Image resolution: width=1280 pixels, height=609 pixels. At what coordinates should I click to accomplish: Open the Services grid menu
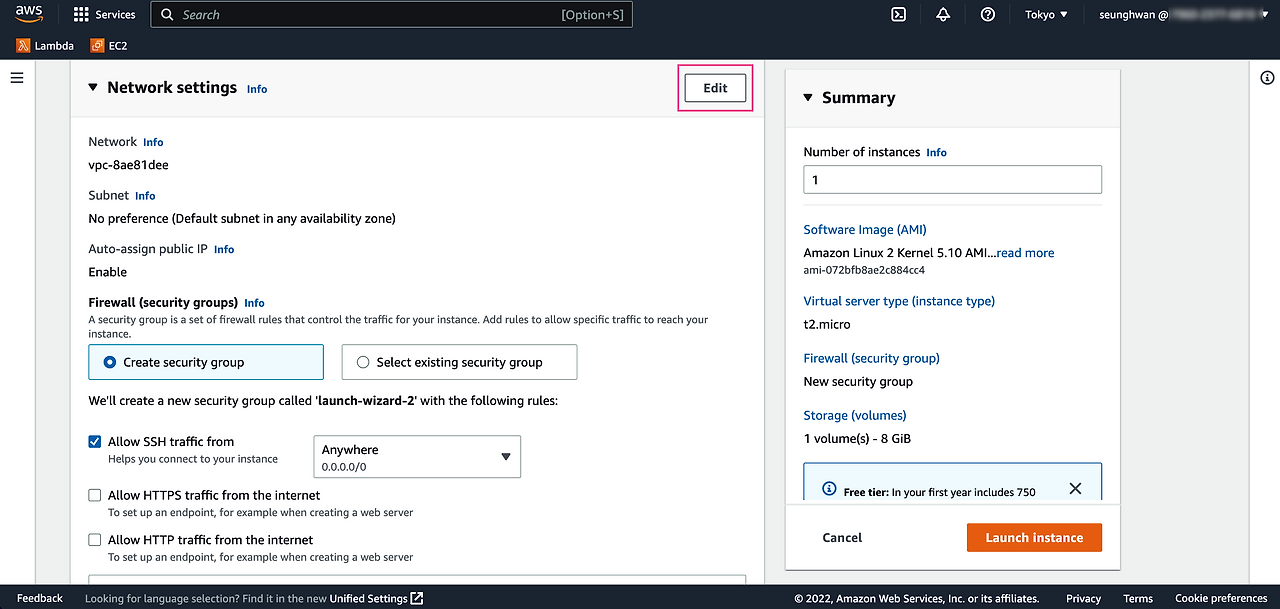pos(104,14)
